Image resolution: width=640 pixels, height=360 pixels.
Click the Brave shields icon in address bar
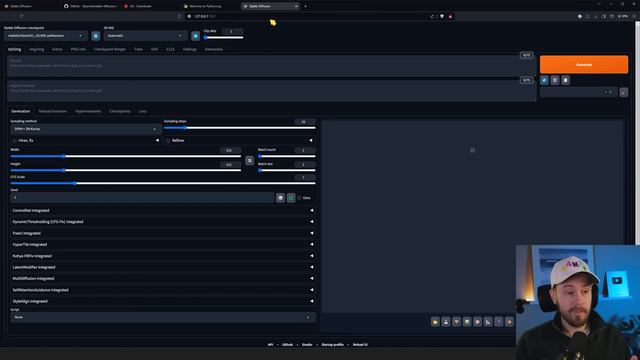(442, 16)
